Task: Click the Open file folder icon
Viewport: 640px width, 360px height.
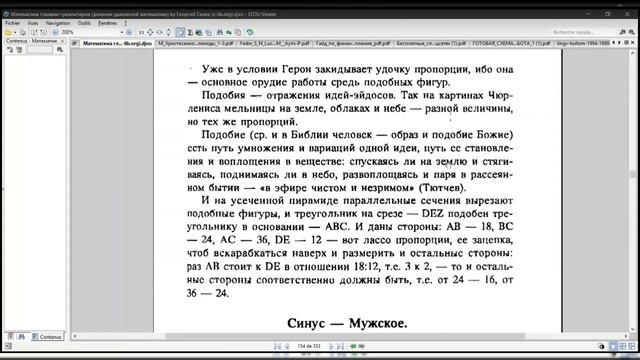Action: click(8, 32)
